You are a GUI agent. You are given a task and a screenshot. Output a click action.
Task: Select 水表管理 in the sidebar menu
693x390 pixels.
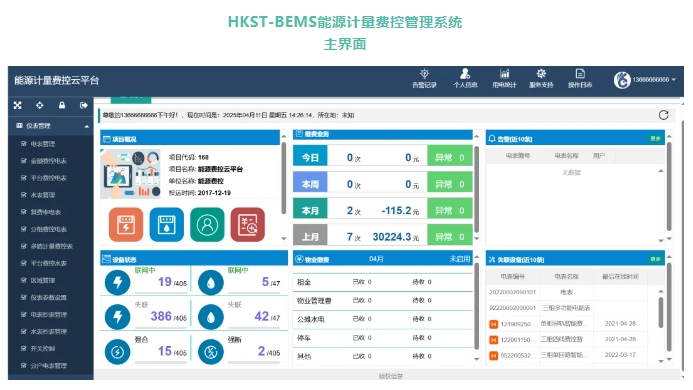(x=43, y=195)
